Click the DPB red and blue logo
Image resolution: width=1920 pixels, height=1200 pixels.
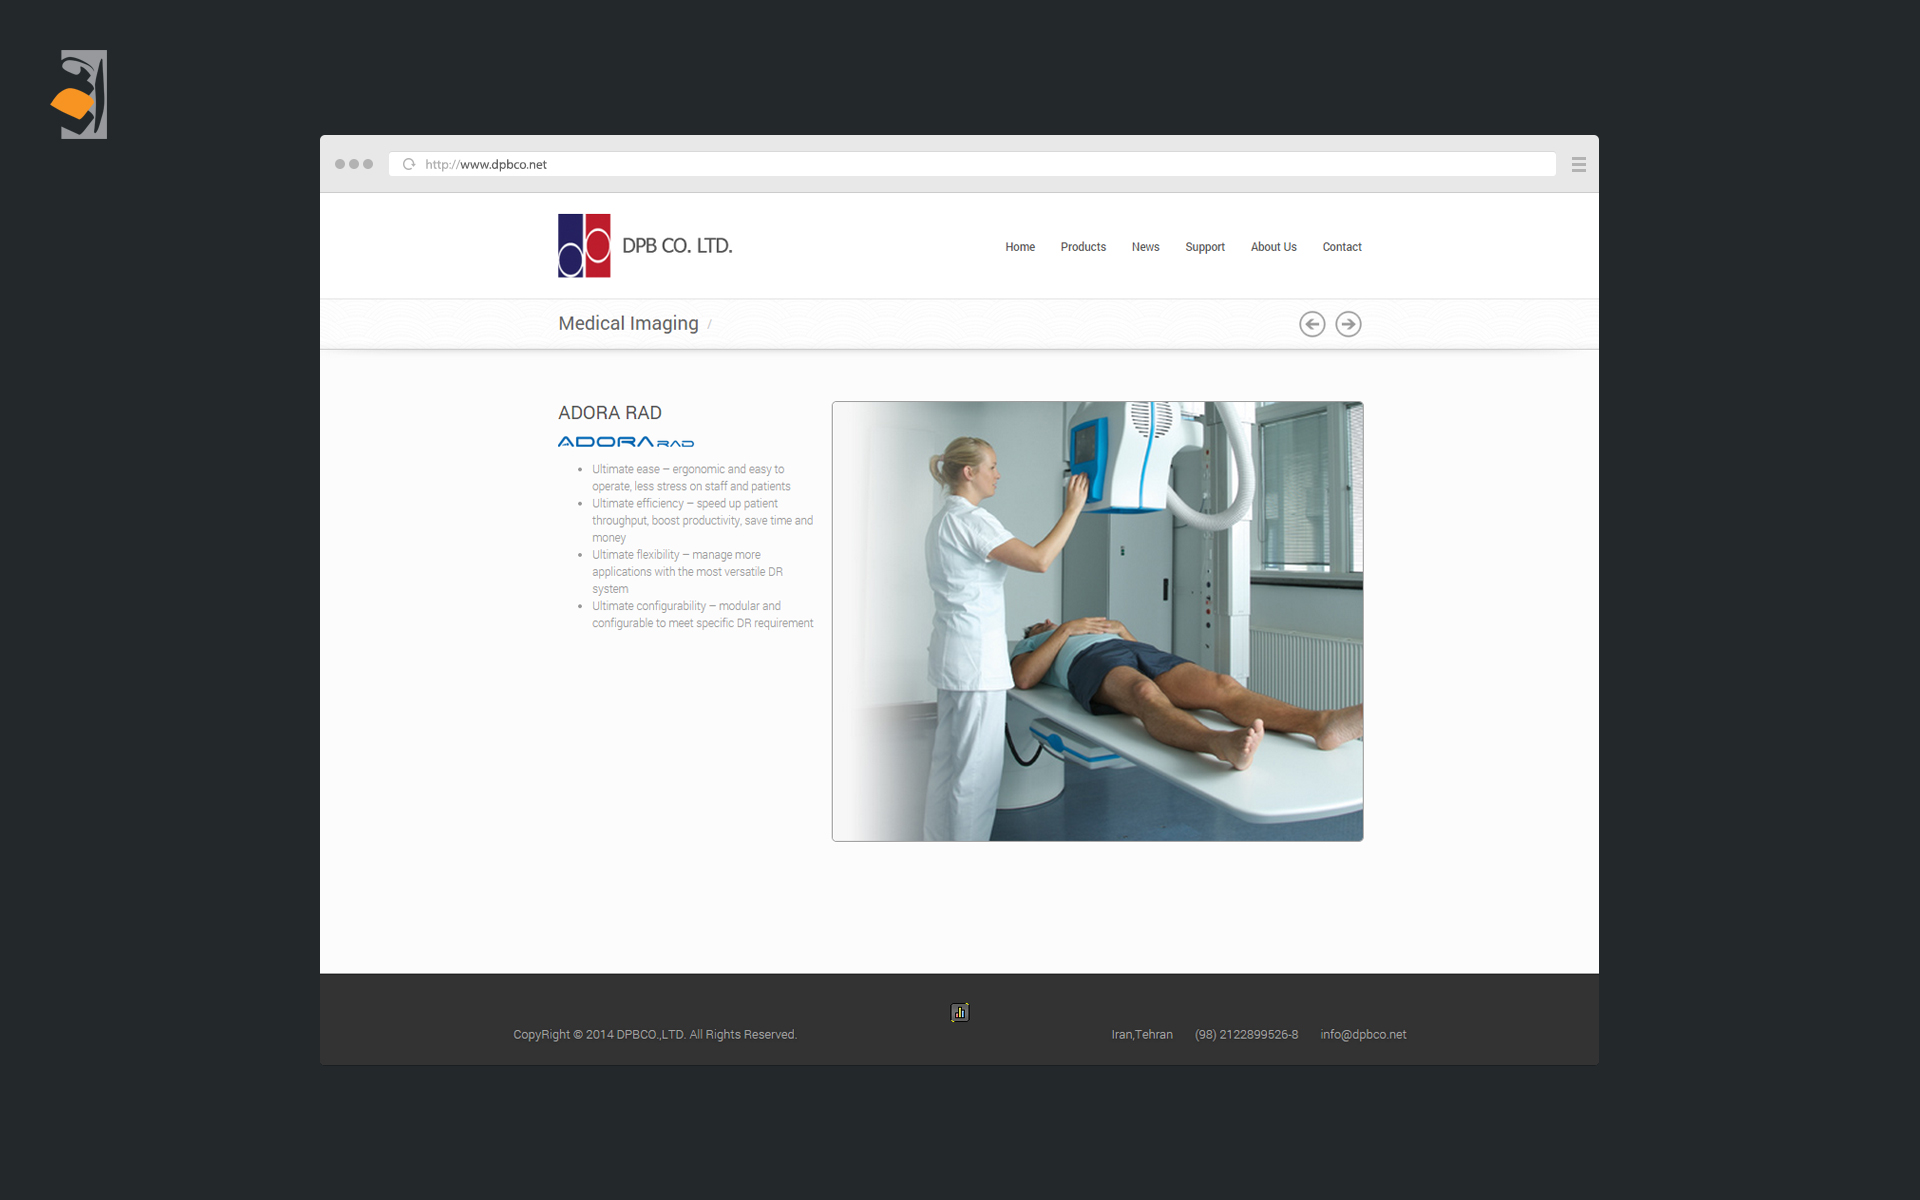pyautogui.click(x=584, y=245)
